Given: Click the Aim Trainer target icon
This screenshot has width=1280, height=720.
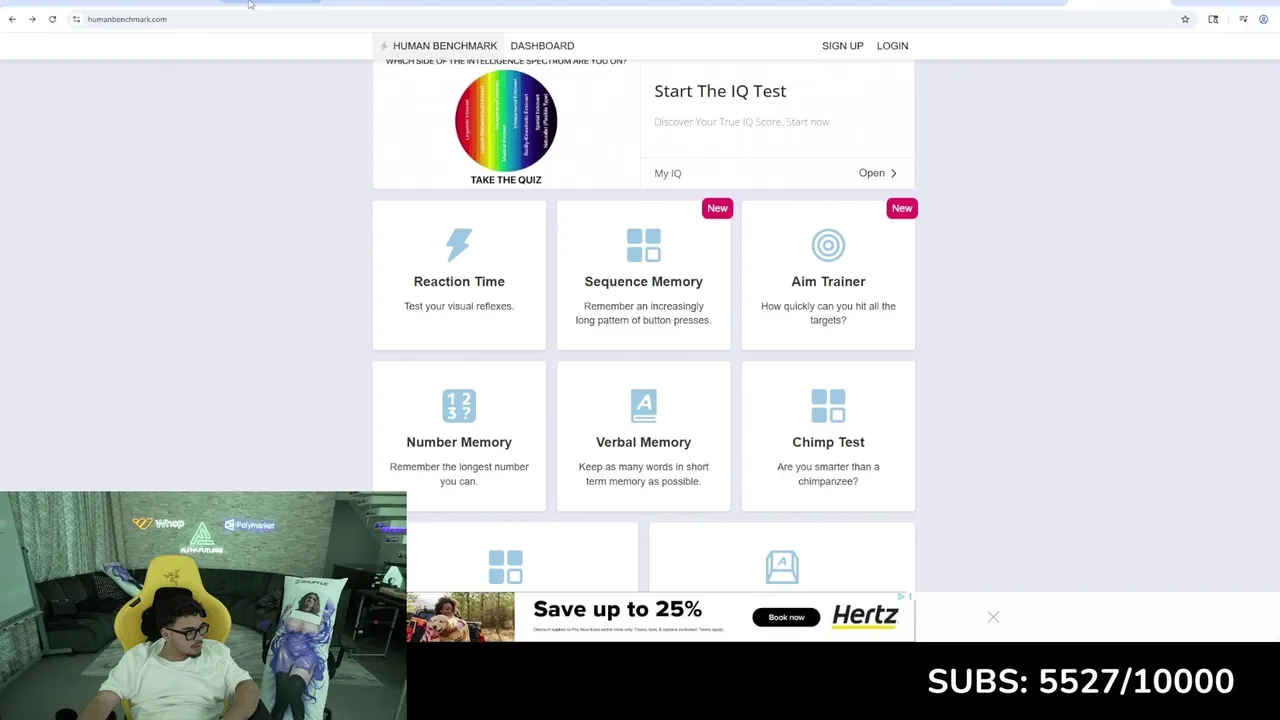Looking at the screenshot, I should tap(828, 245).
